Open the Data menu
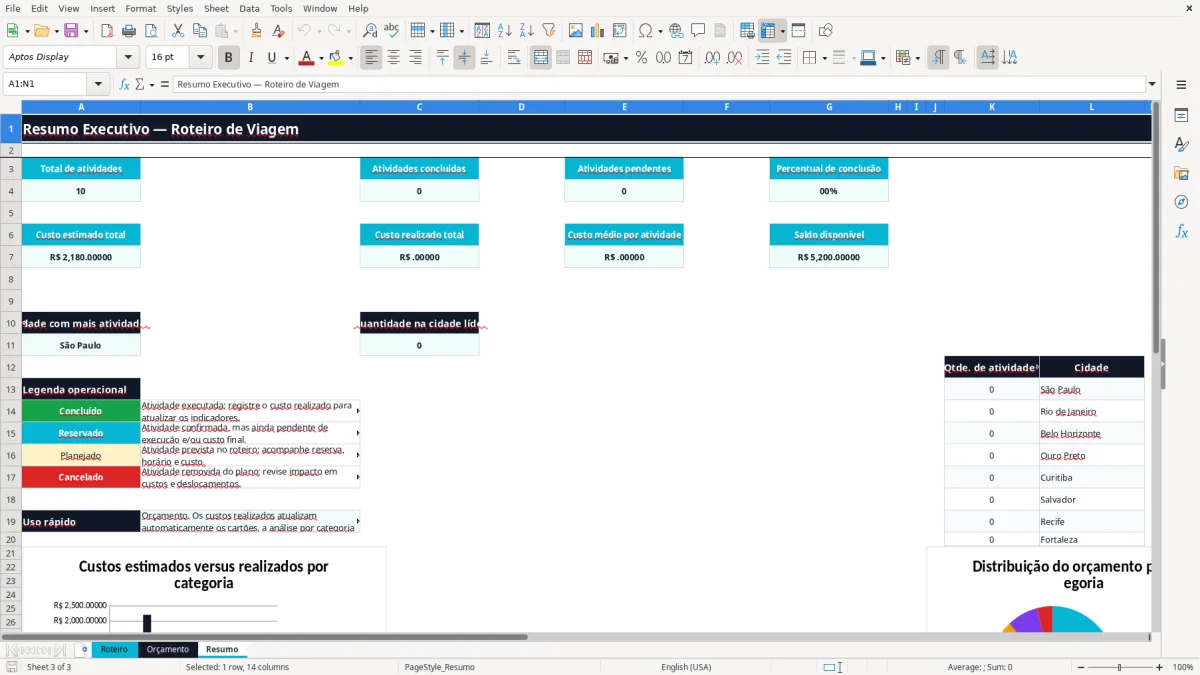The width and height of the screenshot is (1200, 675). (x=249, y=8)
